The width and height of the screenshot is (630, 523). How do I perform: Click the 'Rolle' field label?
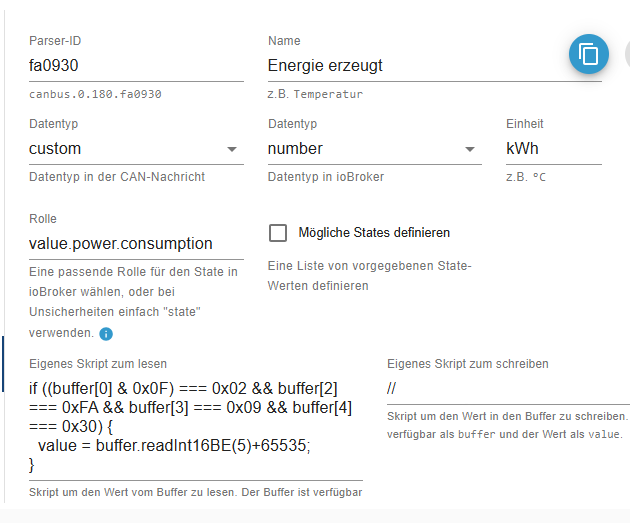click(43, 219)
